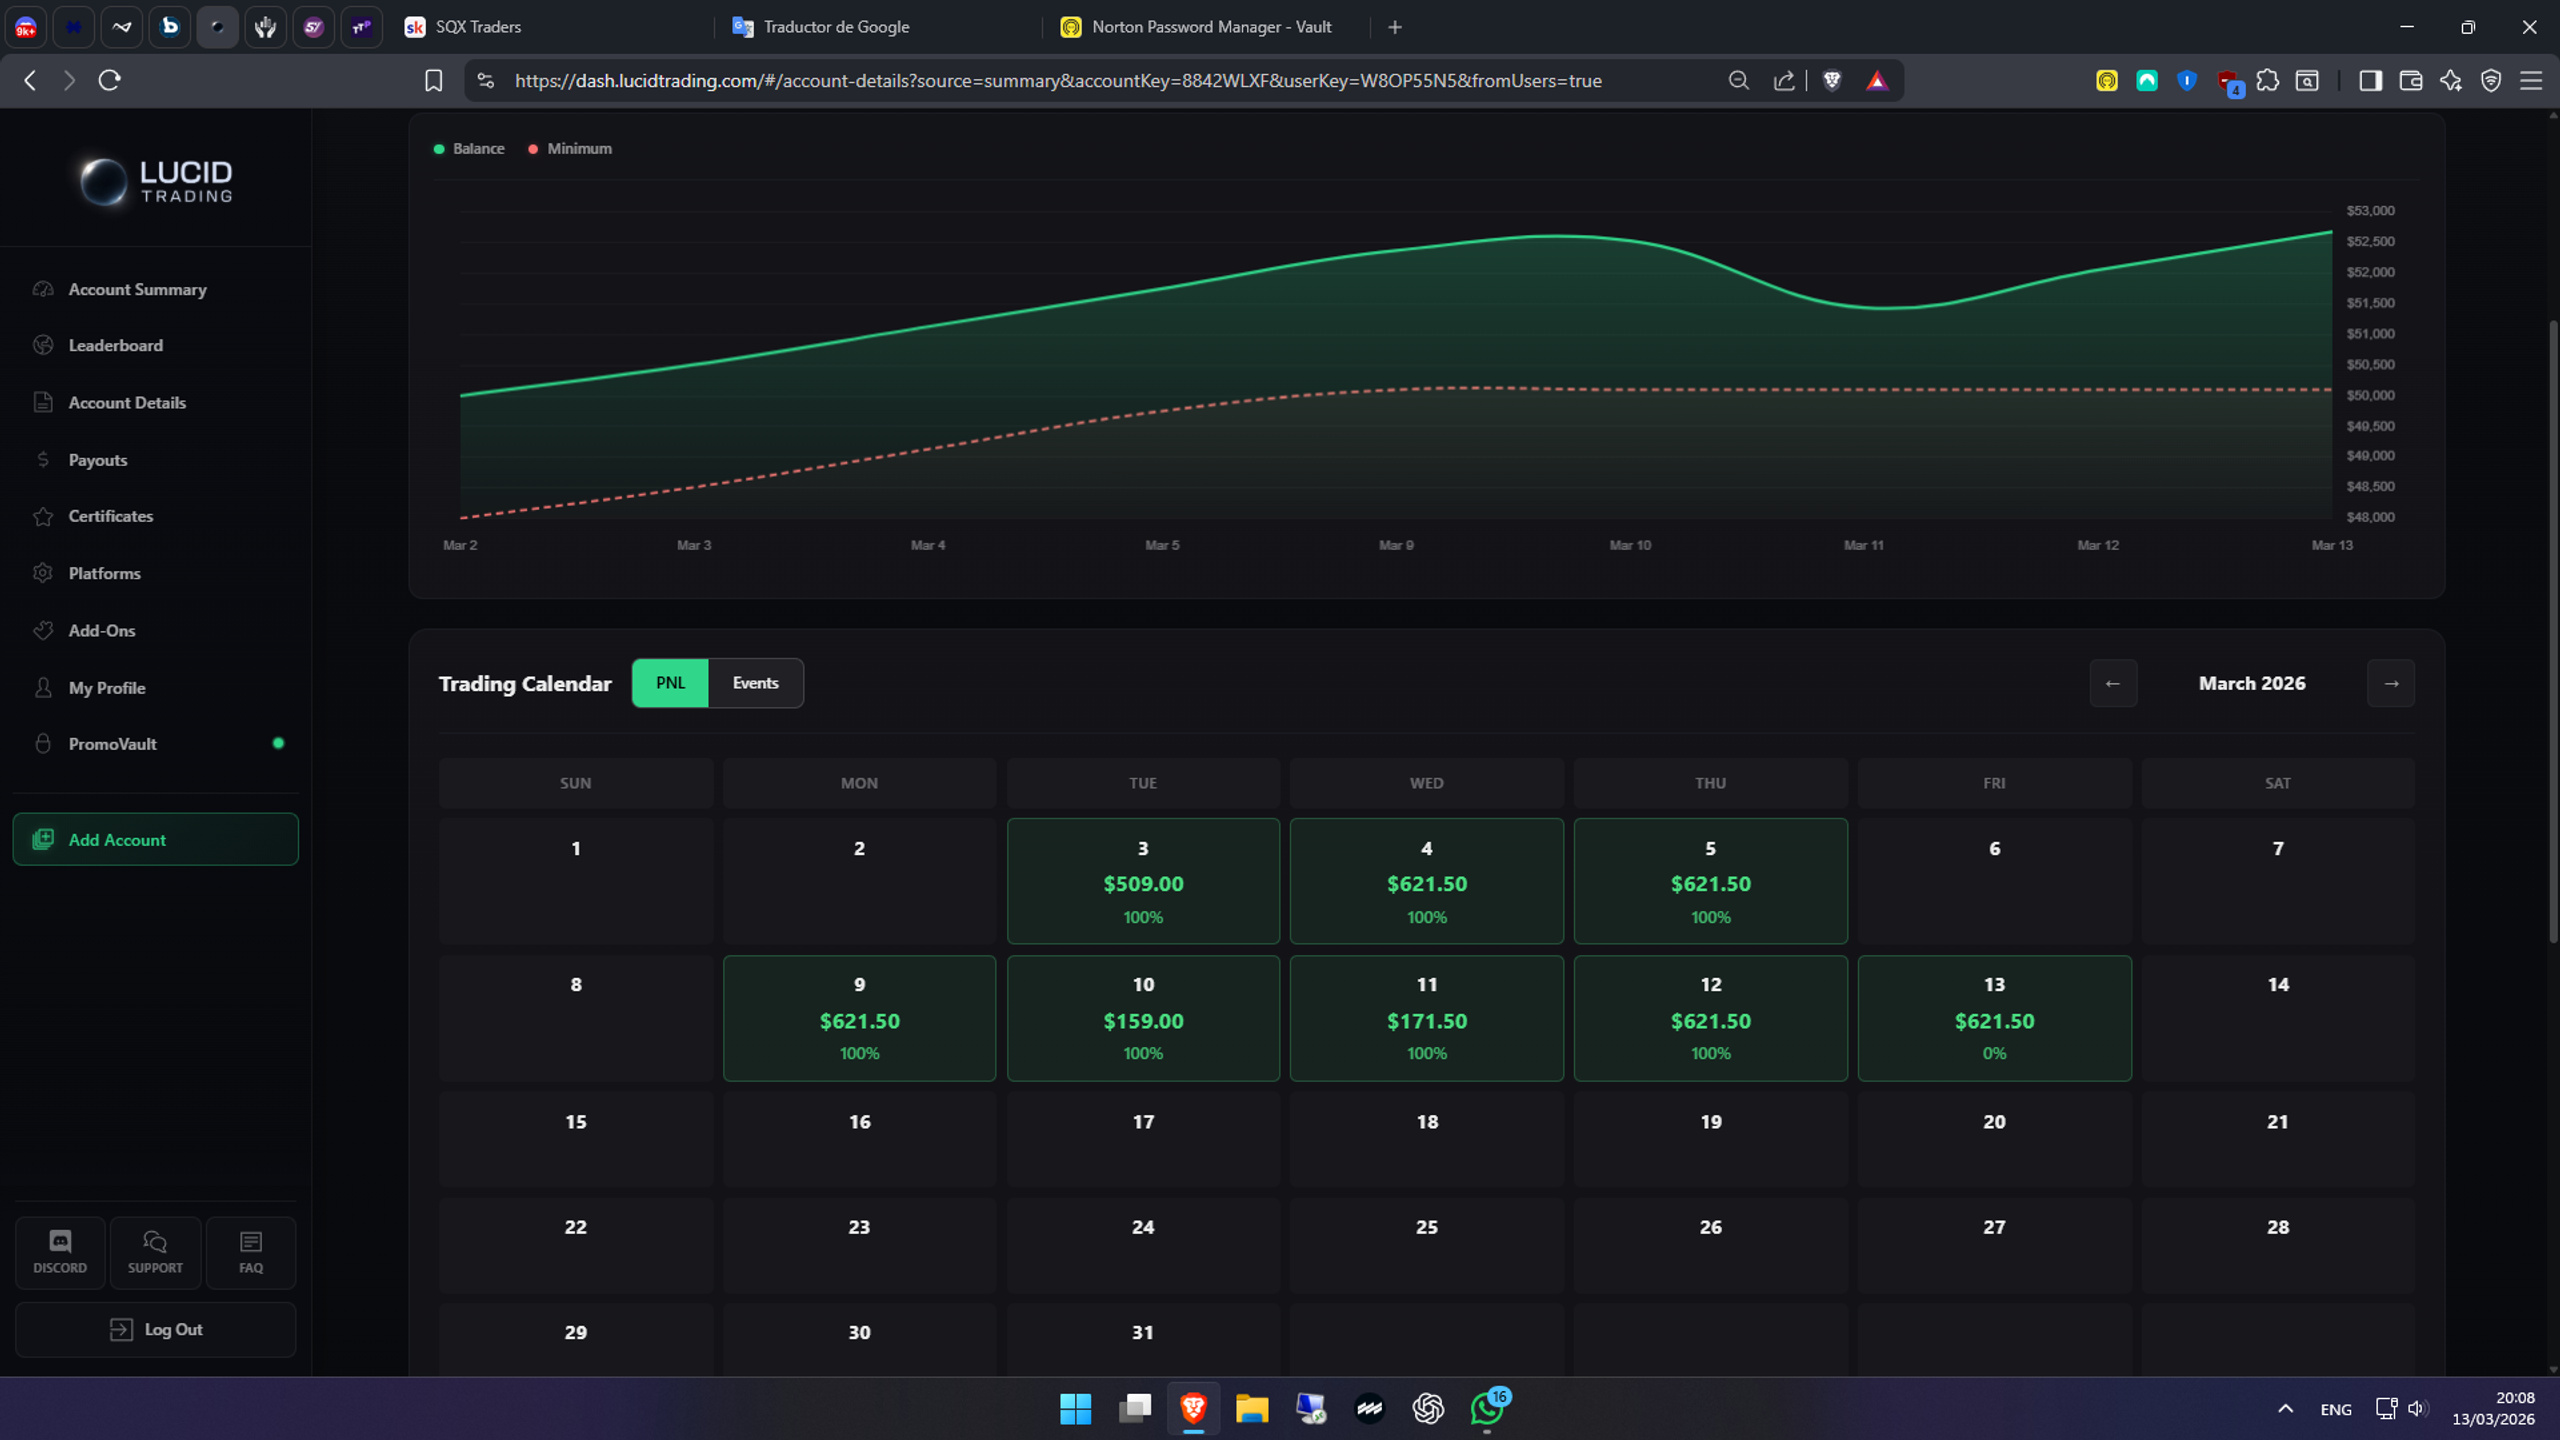Open the browser hamburger menu
The height and width of the screenshot is (1440, 2560).
2531,80
